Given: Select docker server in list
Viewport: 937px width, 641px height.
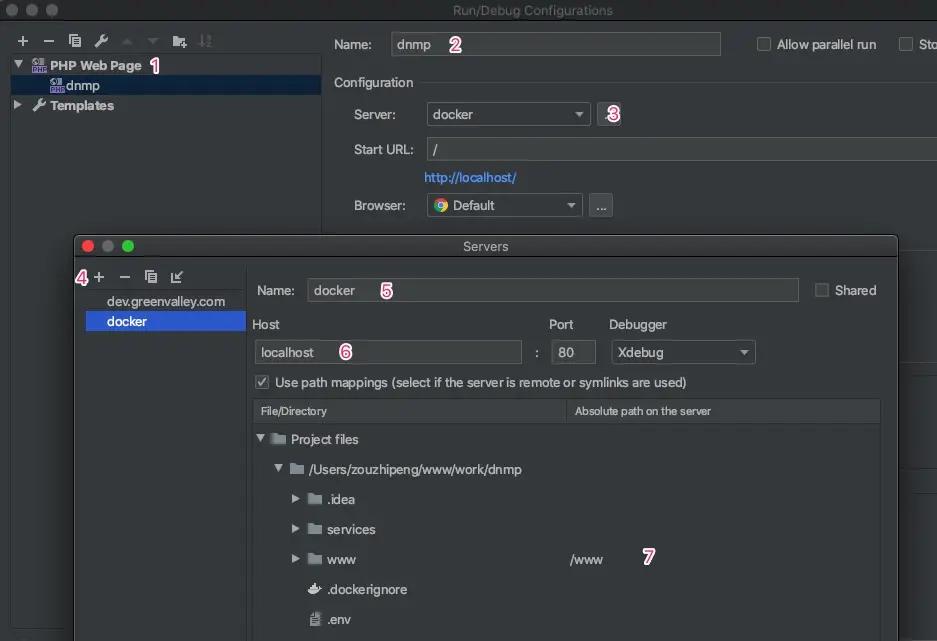Looking at the screenshot, I should coord(166,321).
